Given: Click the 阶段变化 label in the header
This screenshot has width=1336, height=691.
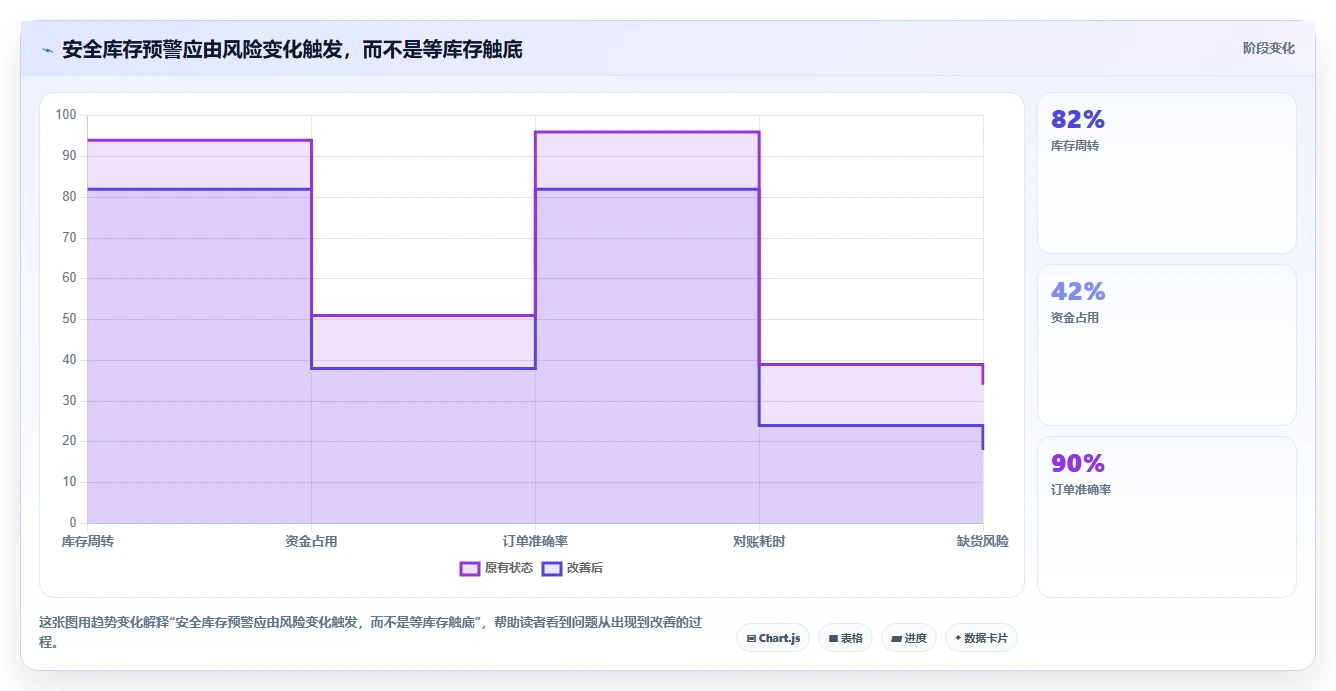Looking at the screenshot, I should click(1269, 48).
